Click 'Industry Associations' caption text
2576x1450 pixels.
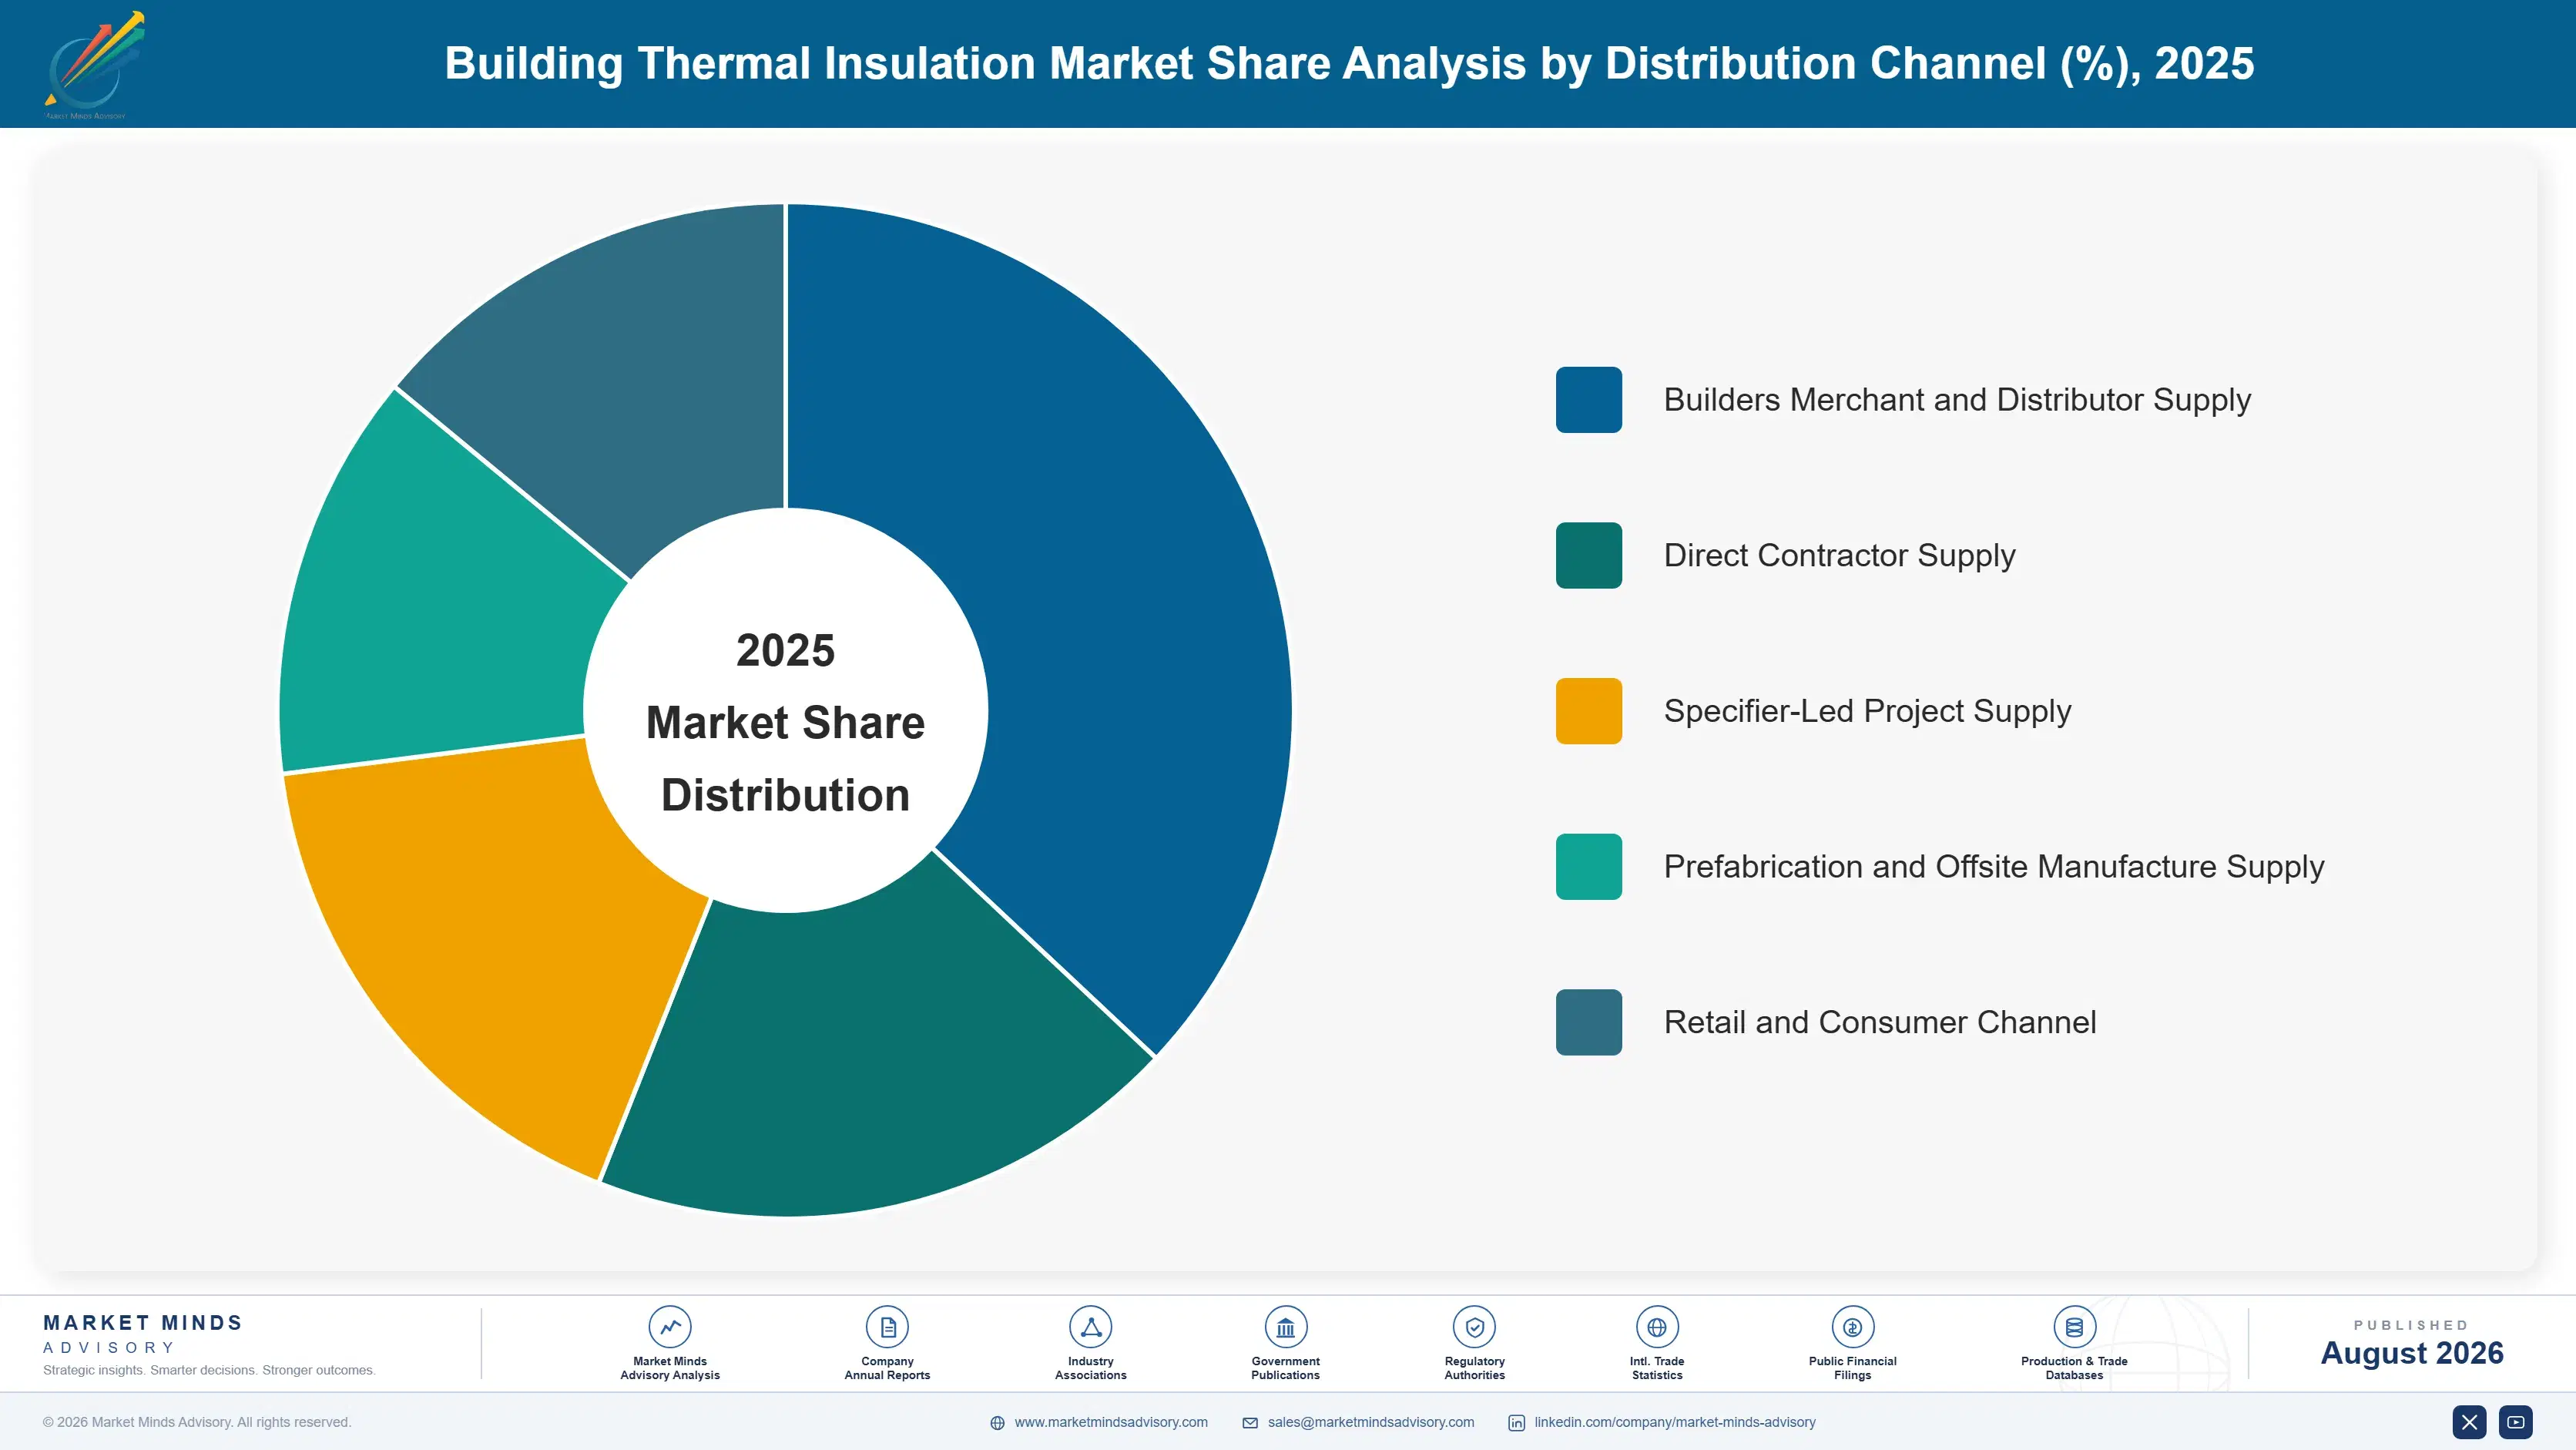click(1090, 1368)
